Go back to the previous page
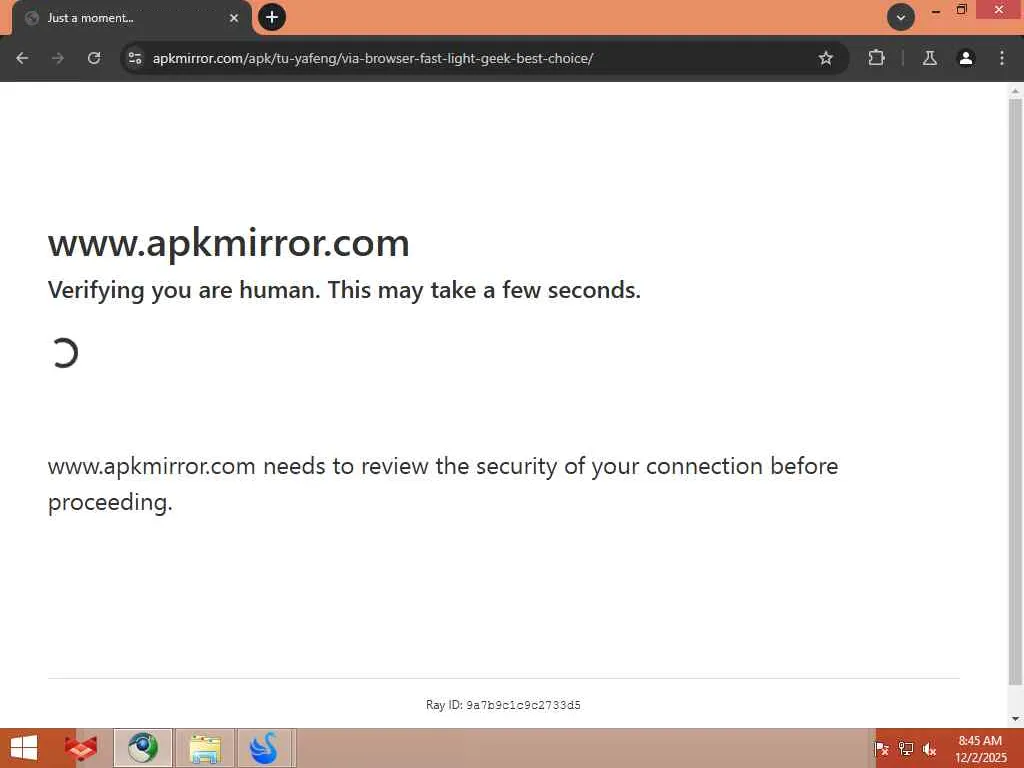This screenshot has height=768, width=1024. pos(22,58)
